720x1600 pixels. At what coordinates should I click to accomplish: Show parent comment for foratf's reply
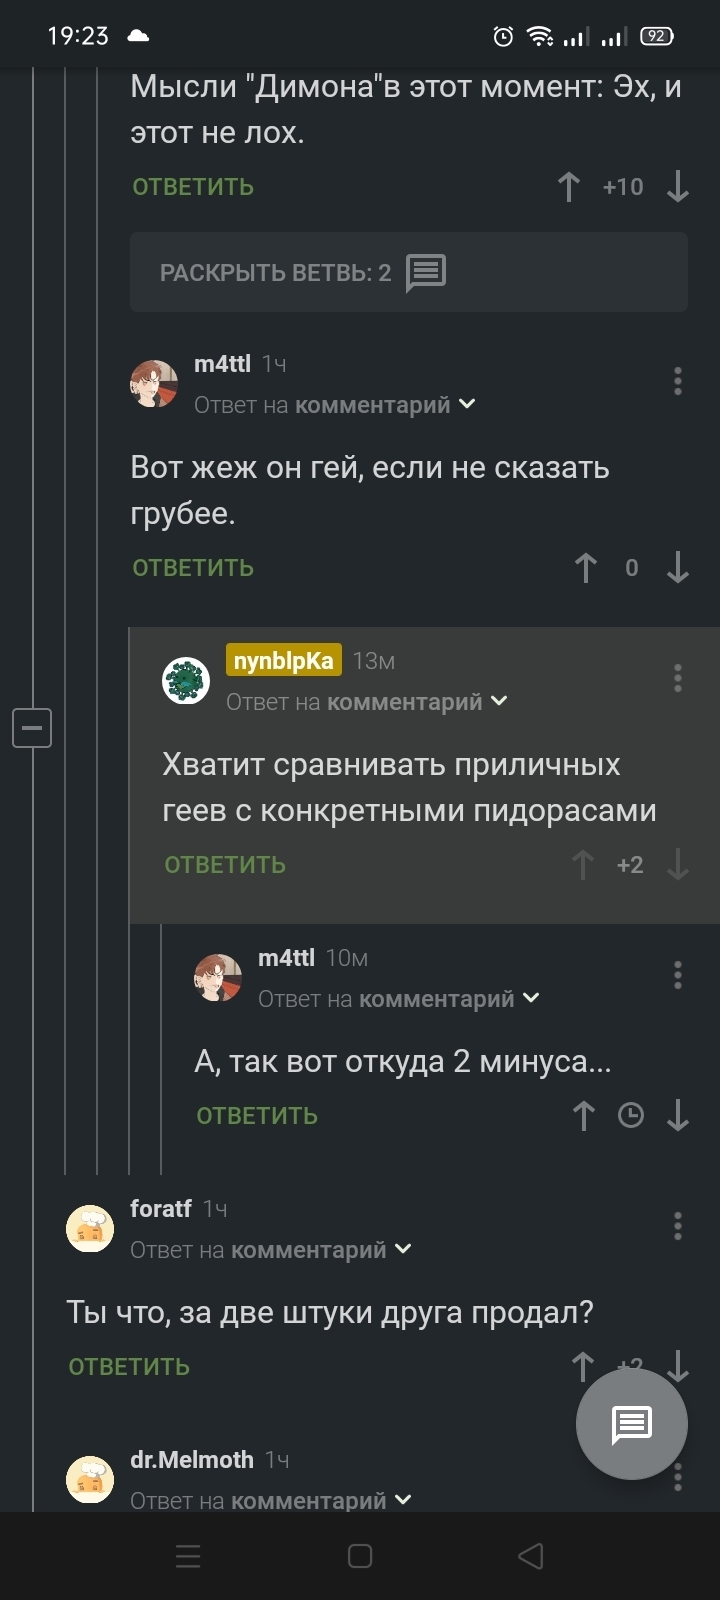click(x=402, y=1249)
